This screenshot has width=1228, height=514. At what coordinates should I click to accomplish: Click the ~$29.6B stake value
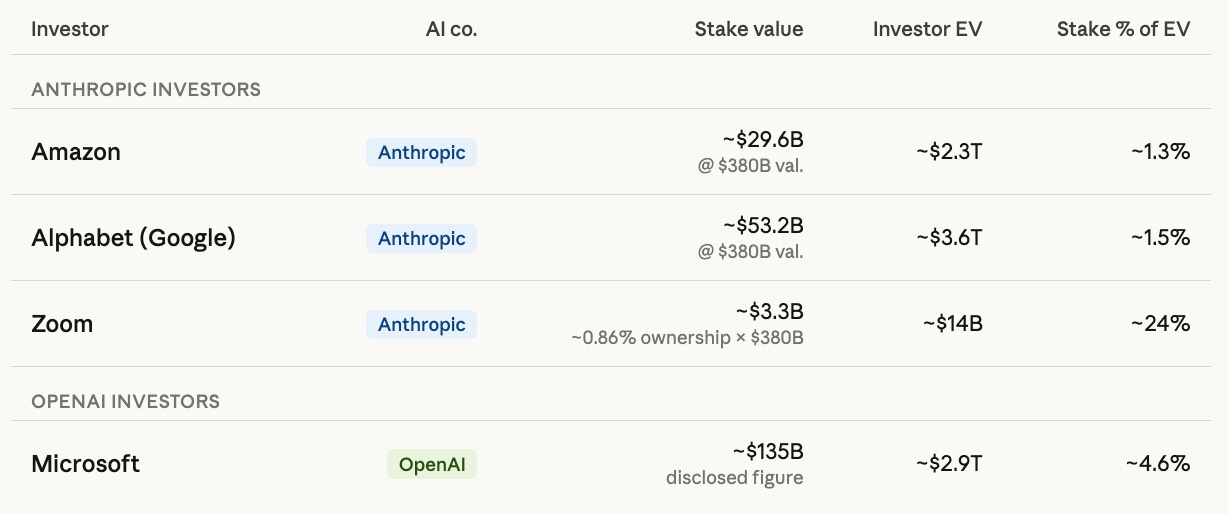click(763, 140)
